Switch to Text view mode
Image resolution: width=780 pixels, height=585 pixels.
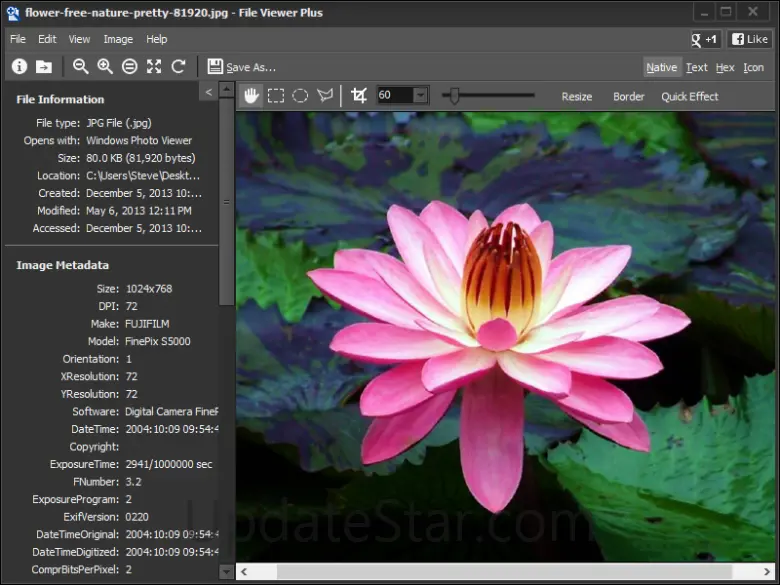tap(697, 67)
